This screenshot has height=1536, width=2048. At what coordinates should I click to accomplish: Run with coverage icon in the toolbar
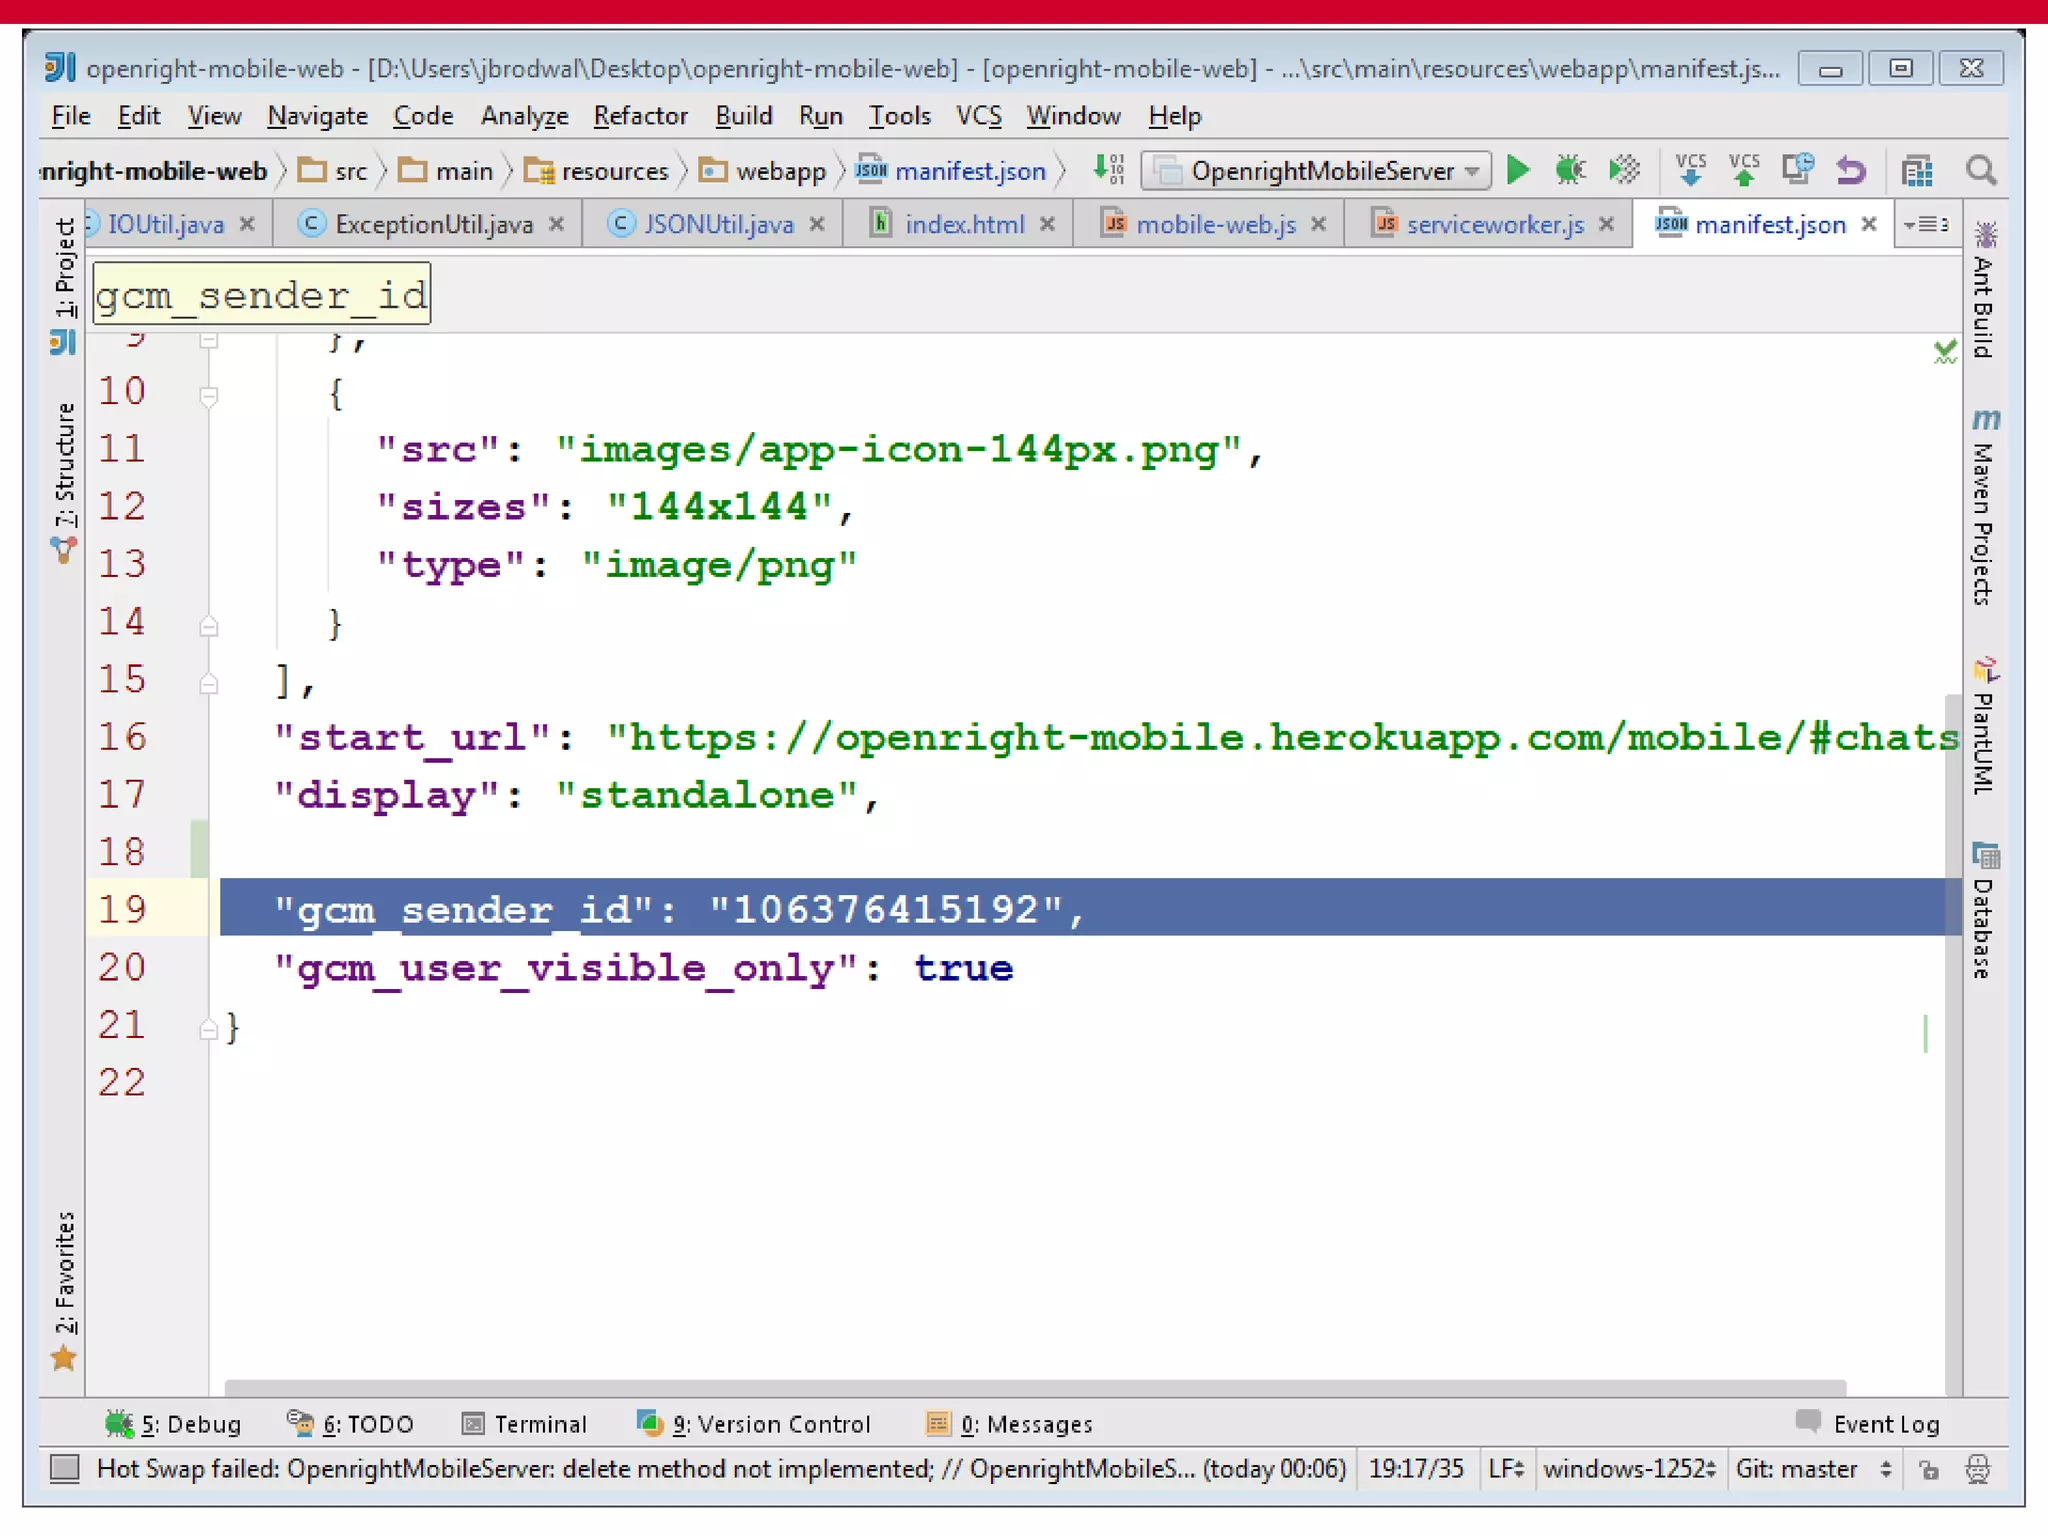1624,171
